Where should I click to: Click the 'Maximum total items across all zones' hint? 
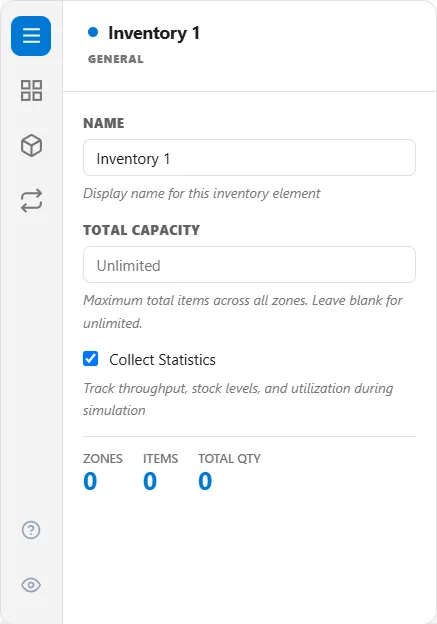243,312
